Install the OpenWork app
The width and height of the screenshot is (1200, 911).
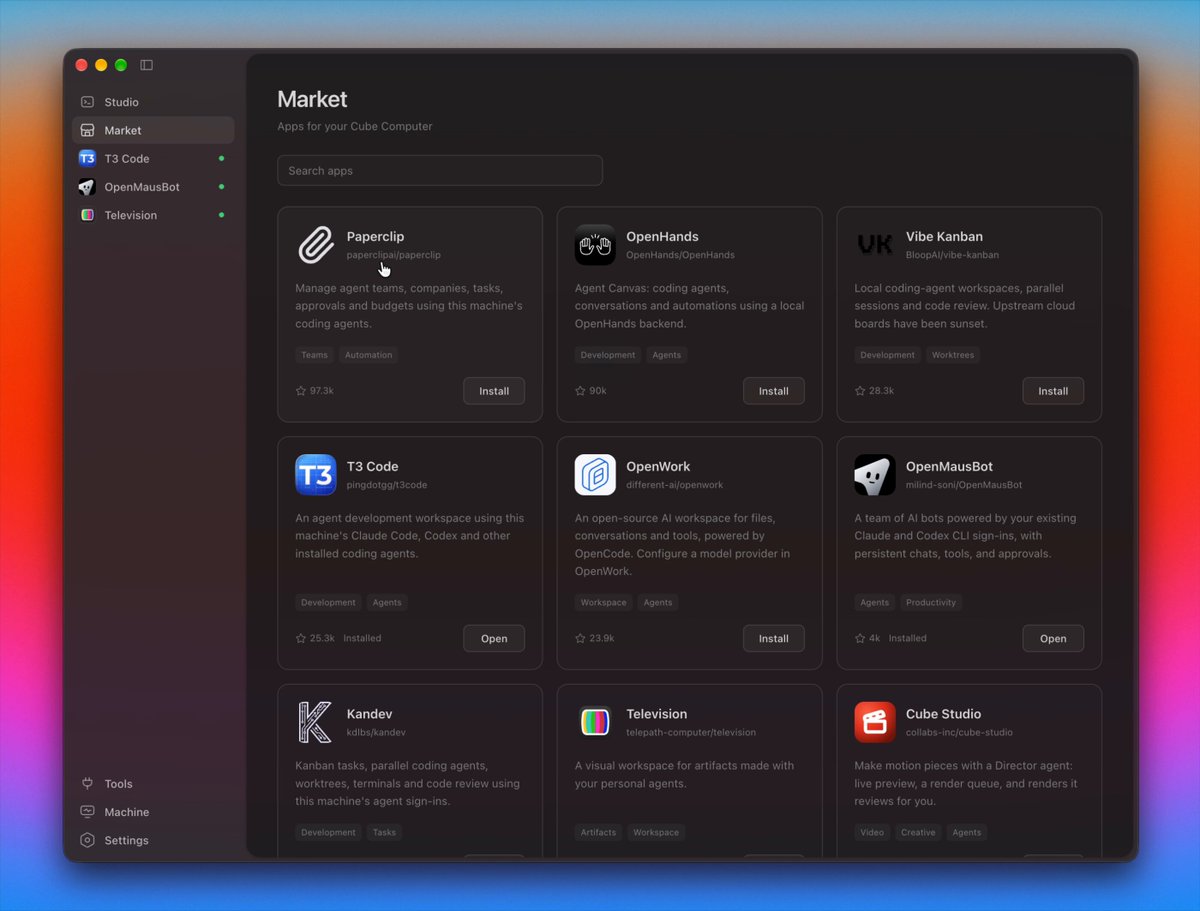[773, 638]
